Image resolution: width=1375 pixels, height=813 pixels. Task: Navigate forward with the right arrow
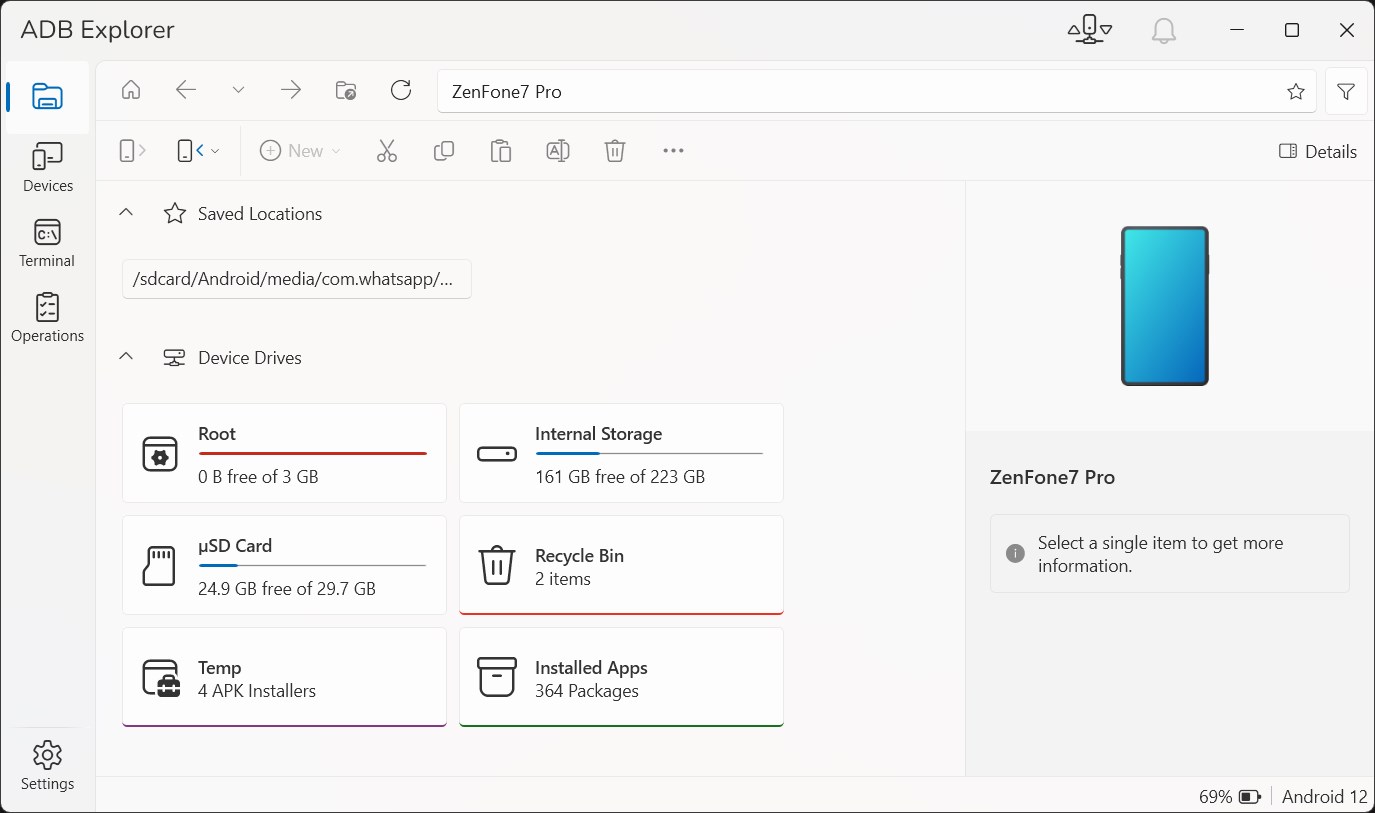coord(291,91)
